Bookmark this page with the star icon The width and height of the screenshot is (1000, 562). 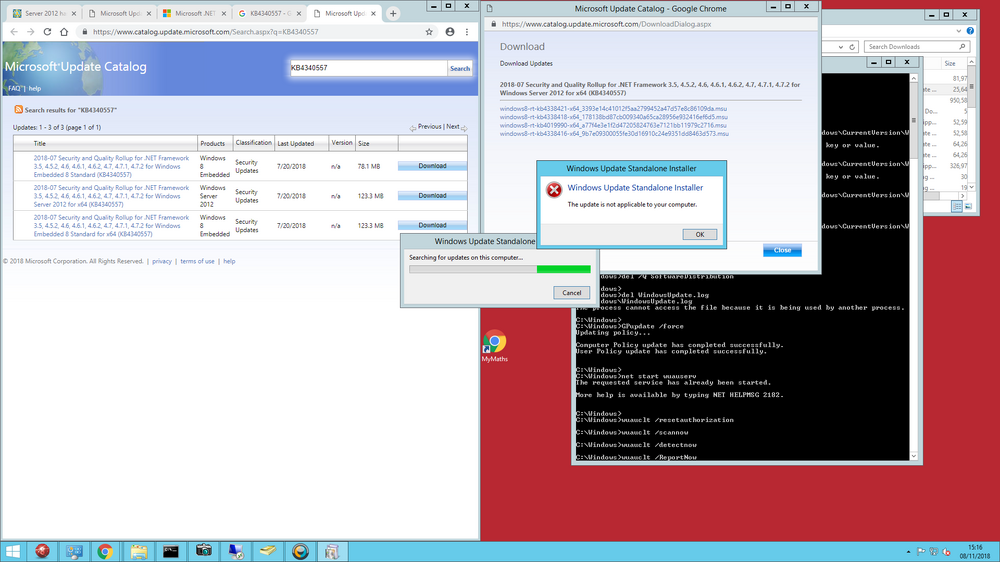coord(429,31)
